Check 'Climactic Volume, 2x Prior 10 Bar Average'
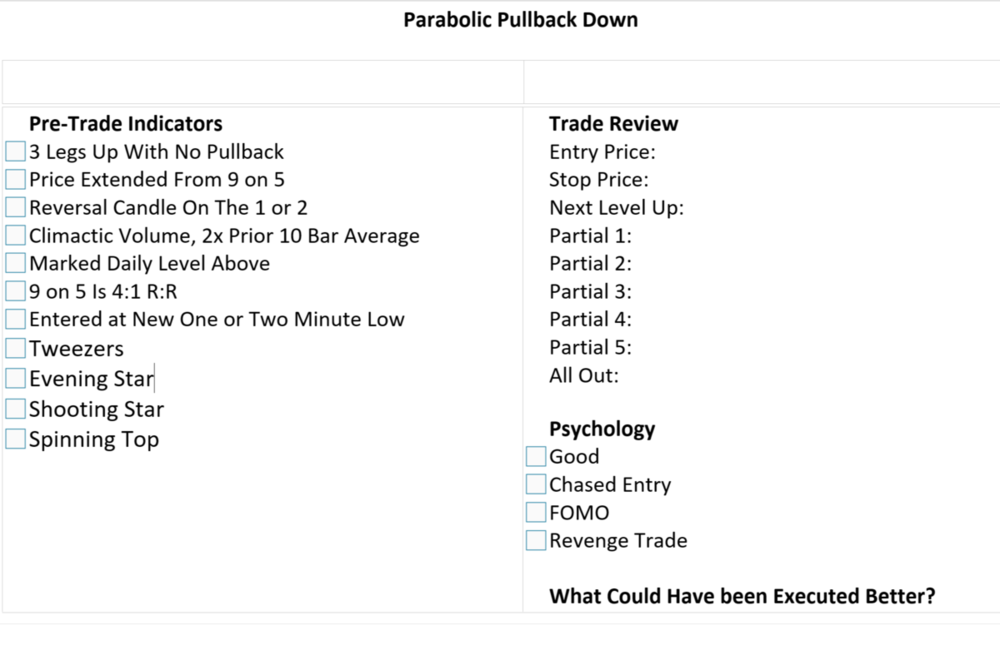Viewport: 1000px width, 660px height. 15,236
